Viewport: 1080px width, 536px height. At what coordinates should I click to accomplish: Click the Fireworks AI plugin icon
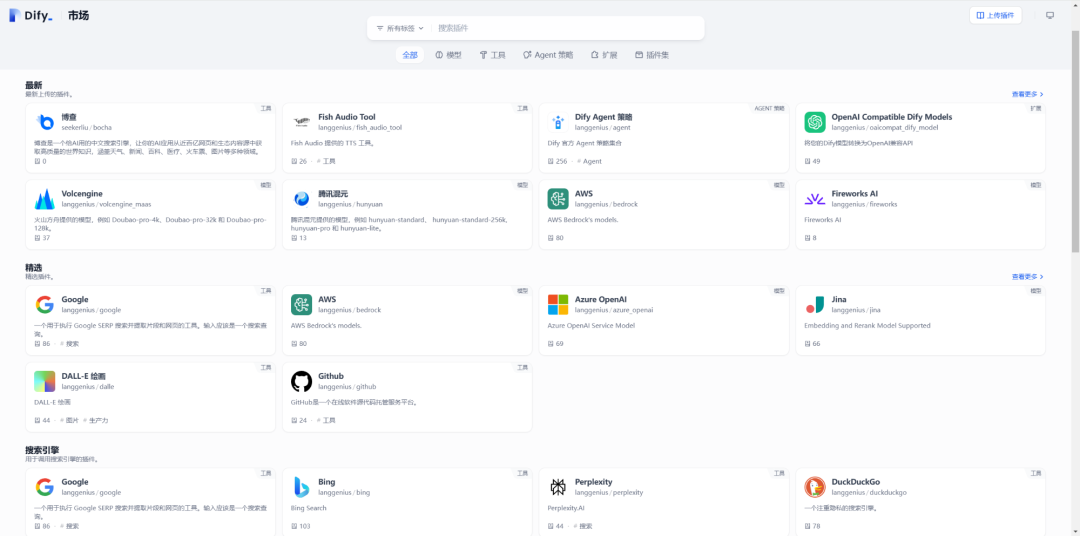pyautogui.click(x=815, y=199)
